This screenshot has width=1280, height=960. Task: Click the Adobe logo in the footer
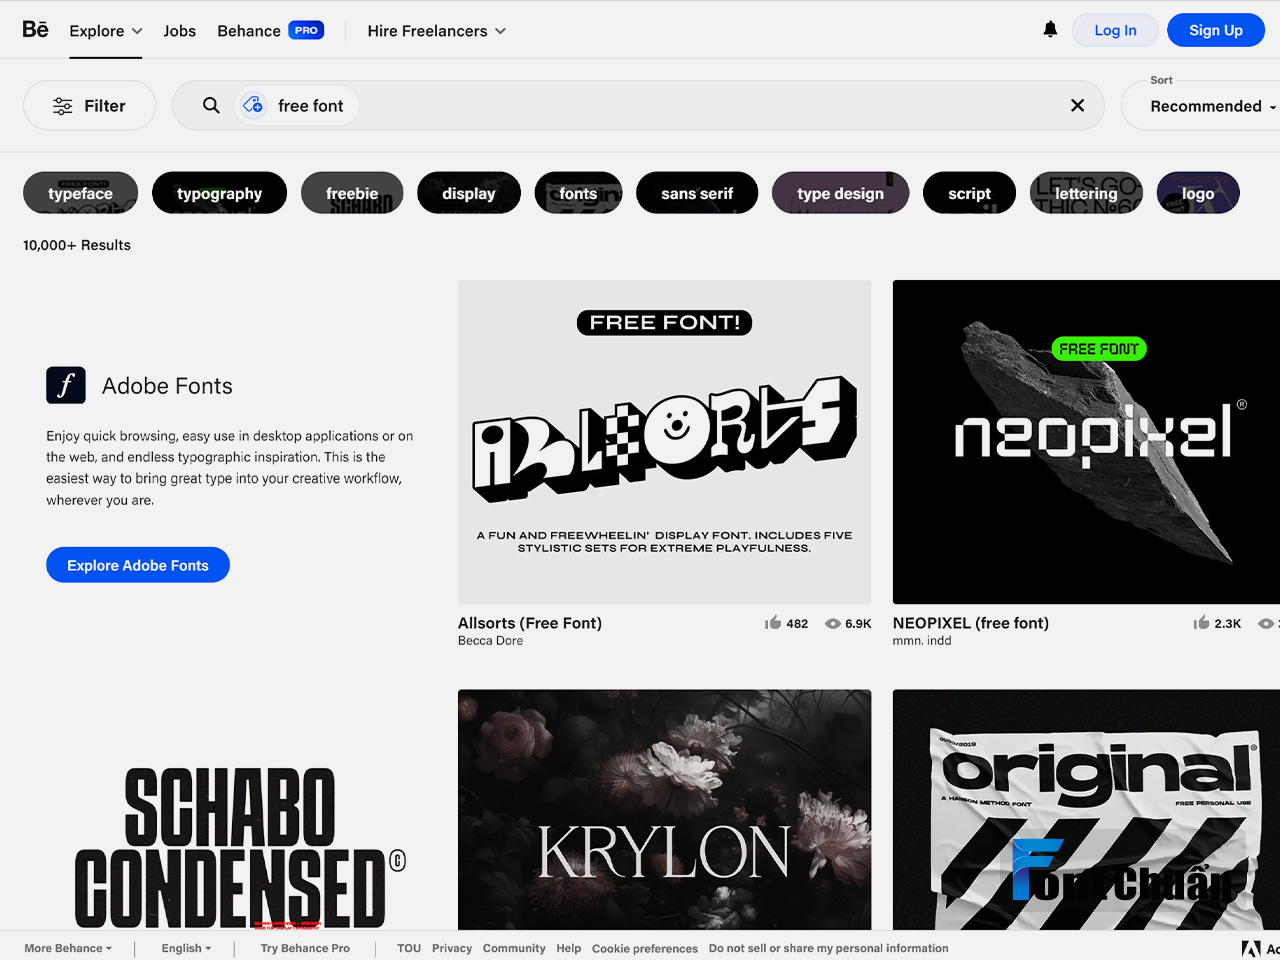[1251, 949]
